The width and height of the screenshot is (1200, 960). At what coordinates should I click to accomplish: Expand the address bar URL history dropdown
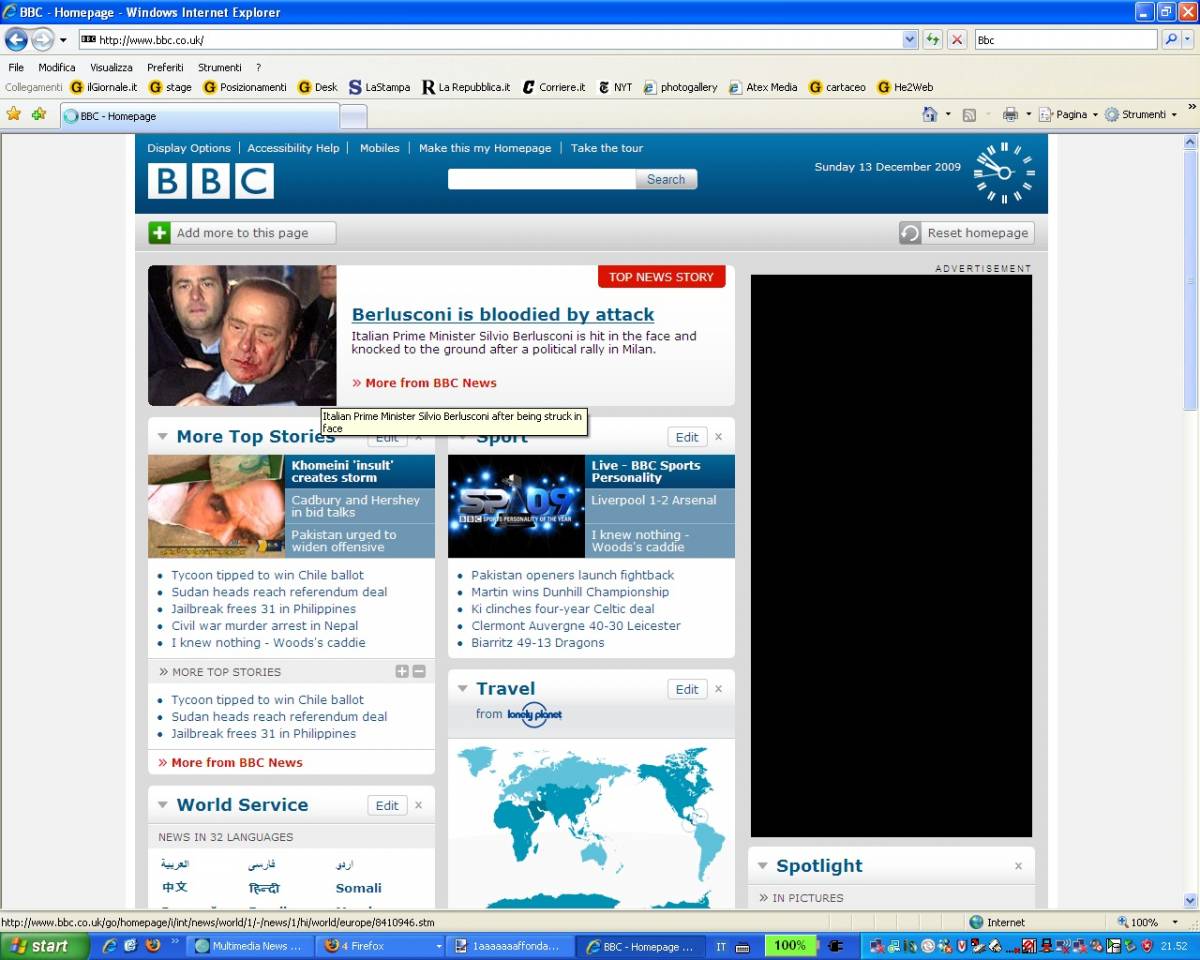click(x=910, y=40)
